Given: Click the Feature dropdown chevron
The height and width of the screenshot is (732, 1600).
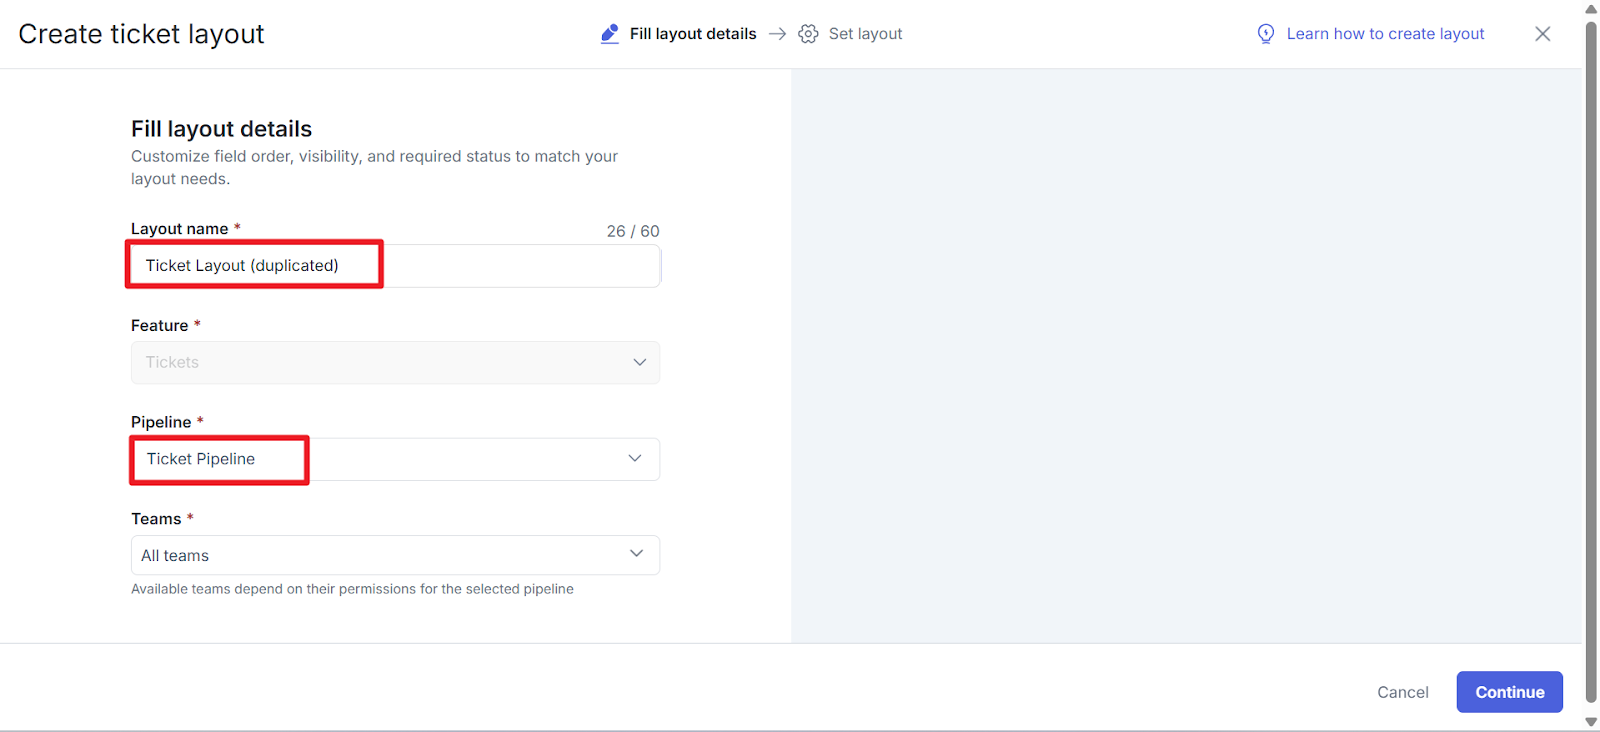Looking at the screenshot, I should coord(639,362).
